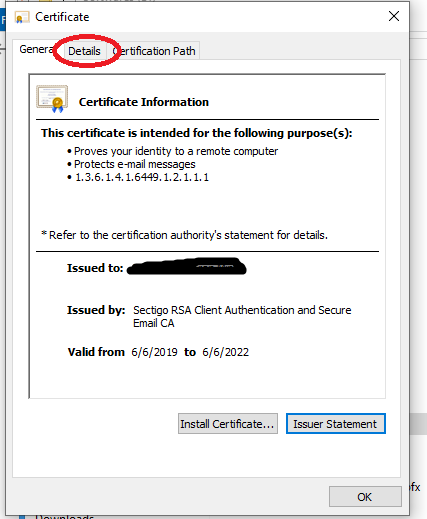This screenshot has width=427, height=519.
Task: Open the Certification Path tab
Action: [154, 51]
